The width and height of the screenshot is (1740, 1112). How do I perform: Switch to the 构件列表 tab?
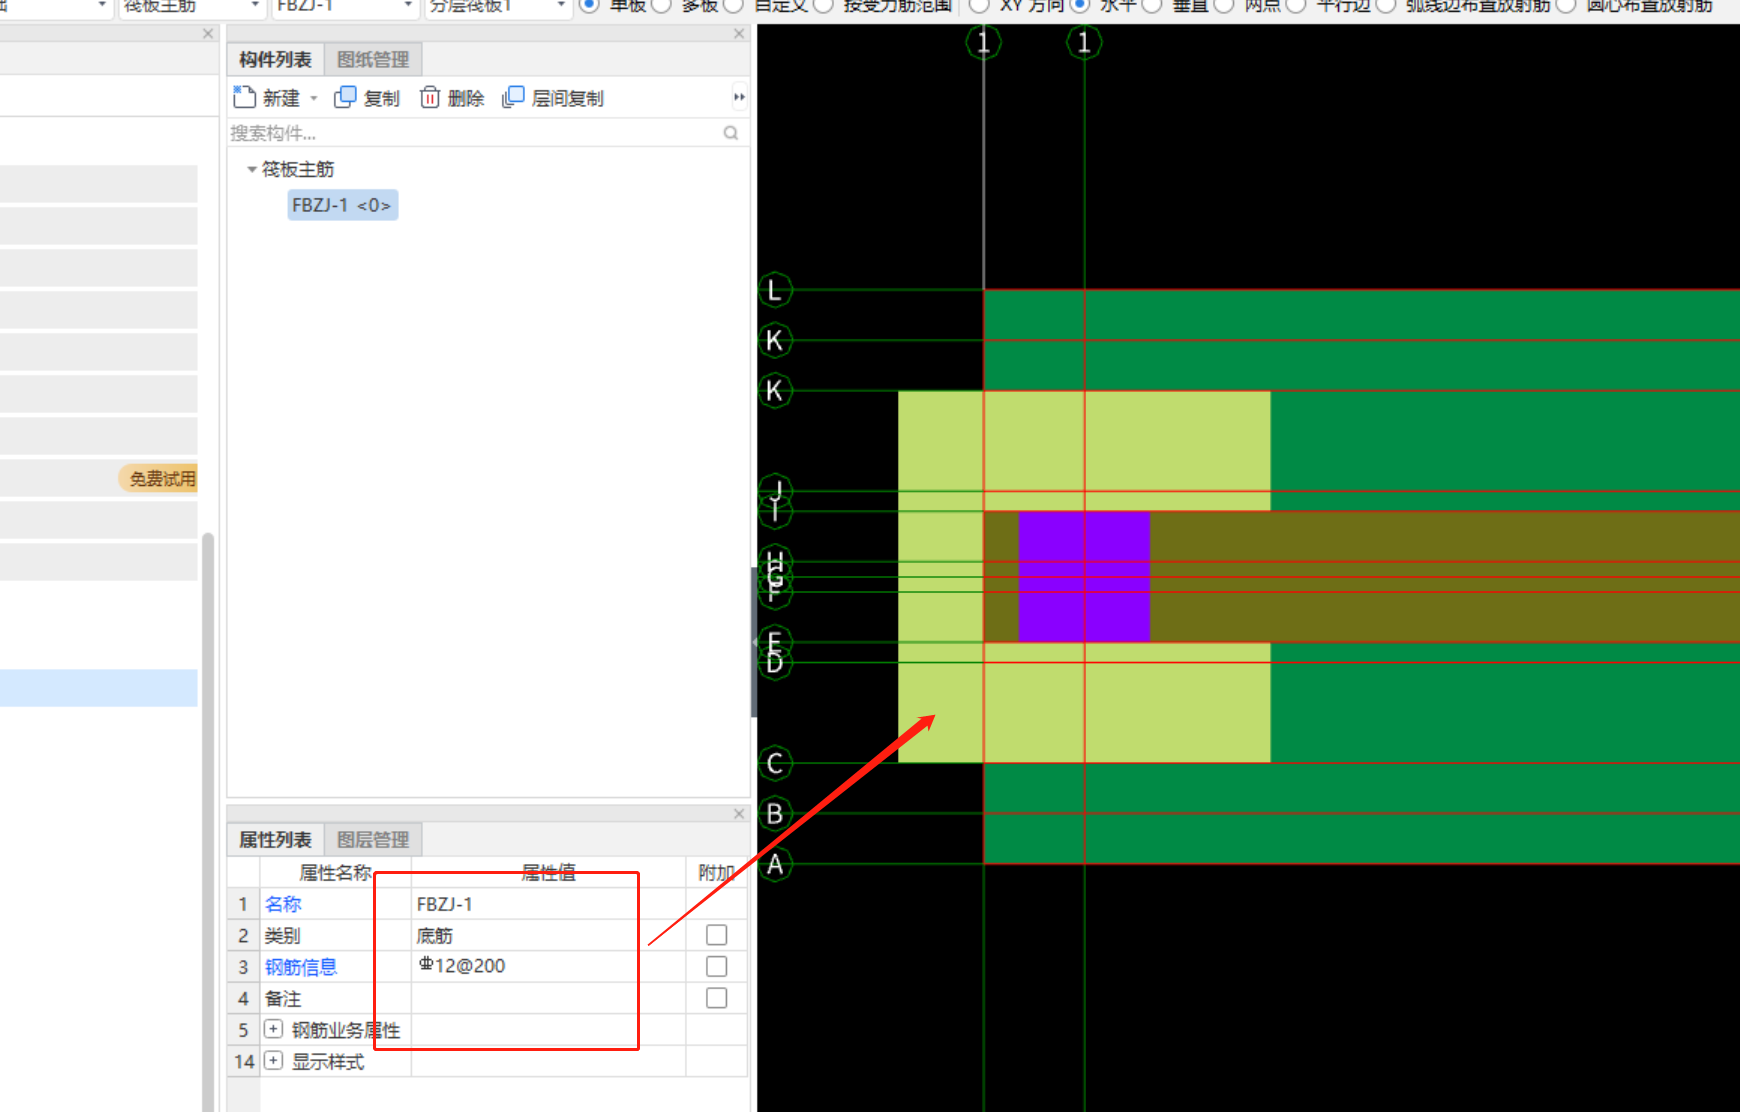tap(275, 59)
